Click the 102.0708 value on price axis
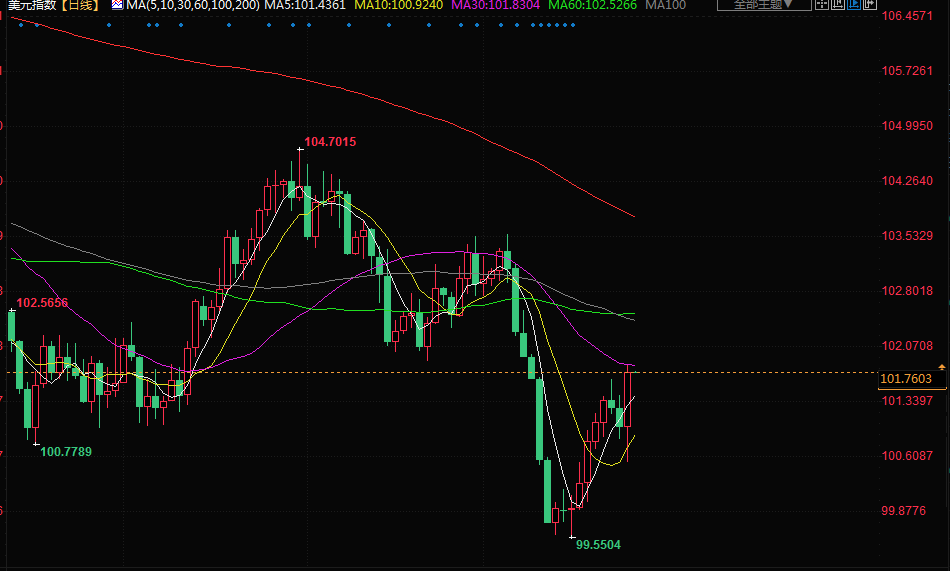The height and width of the screenshot is (571, 950). tap(907, 346)
